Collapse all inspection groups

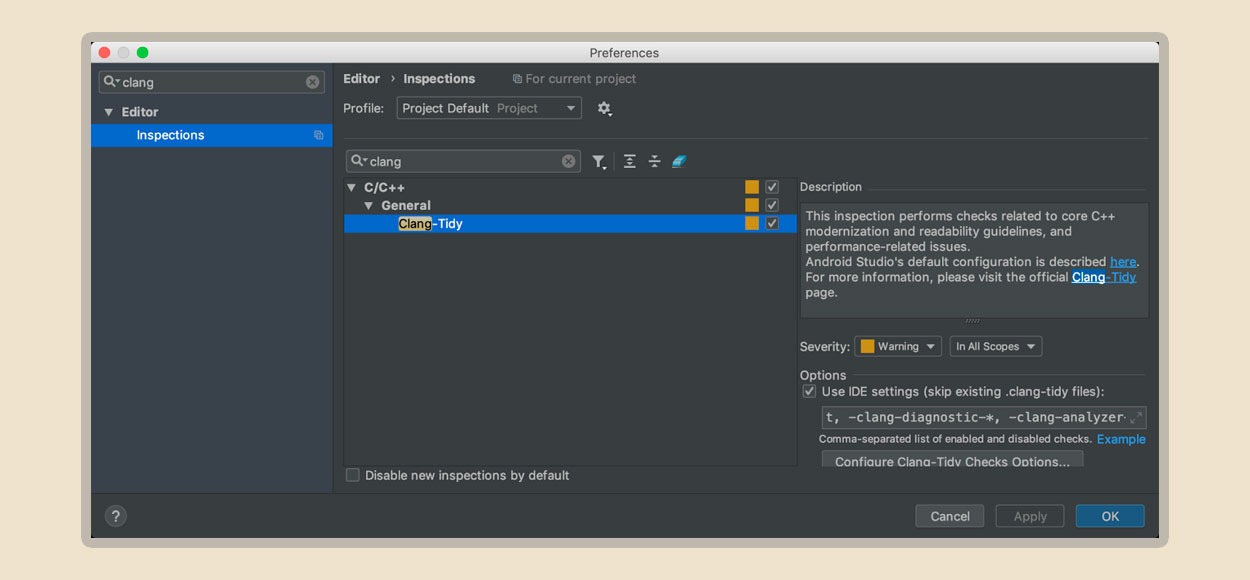[x=654, y=161]
